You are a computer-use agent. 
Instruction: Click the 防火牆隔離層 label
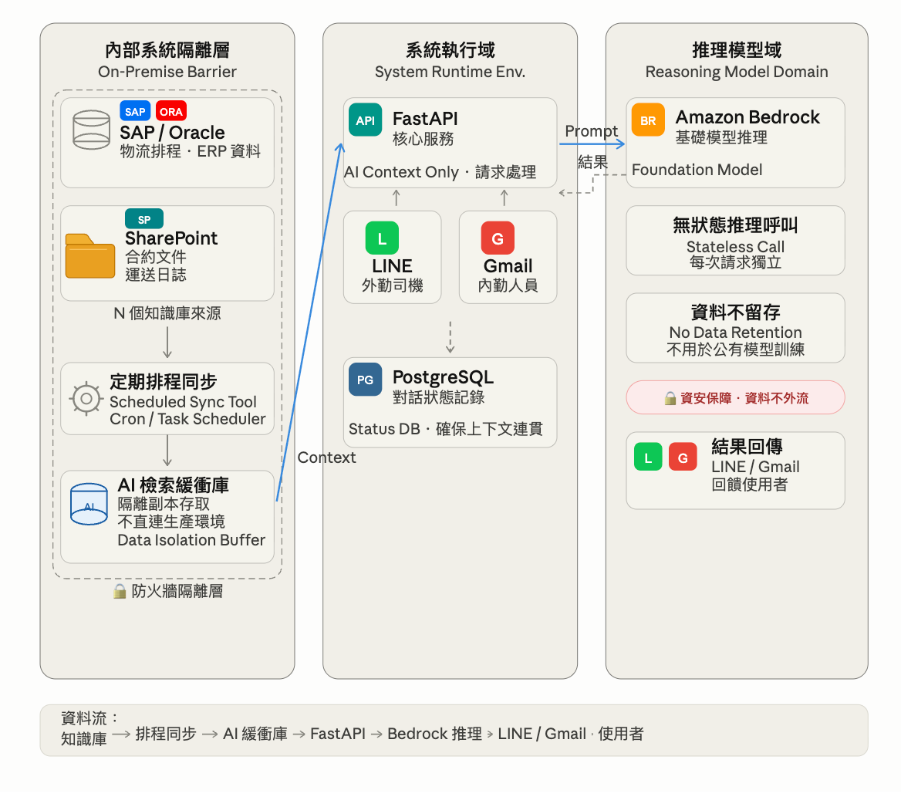coord(177,591)
